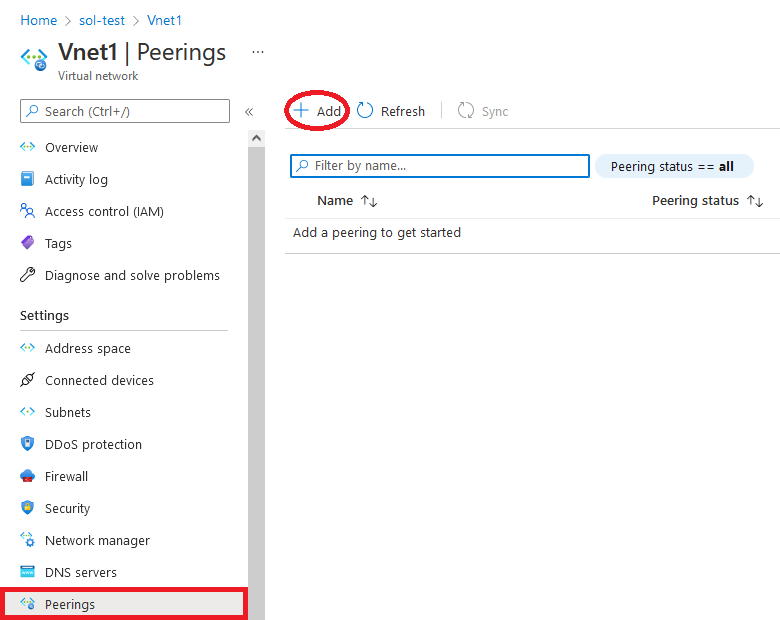Click the DDoS protection shield icon

[27, 443]
